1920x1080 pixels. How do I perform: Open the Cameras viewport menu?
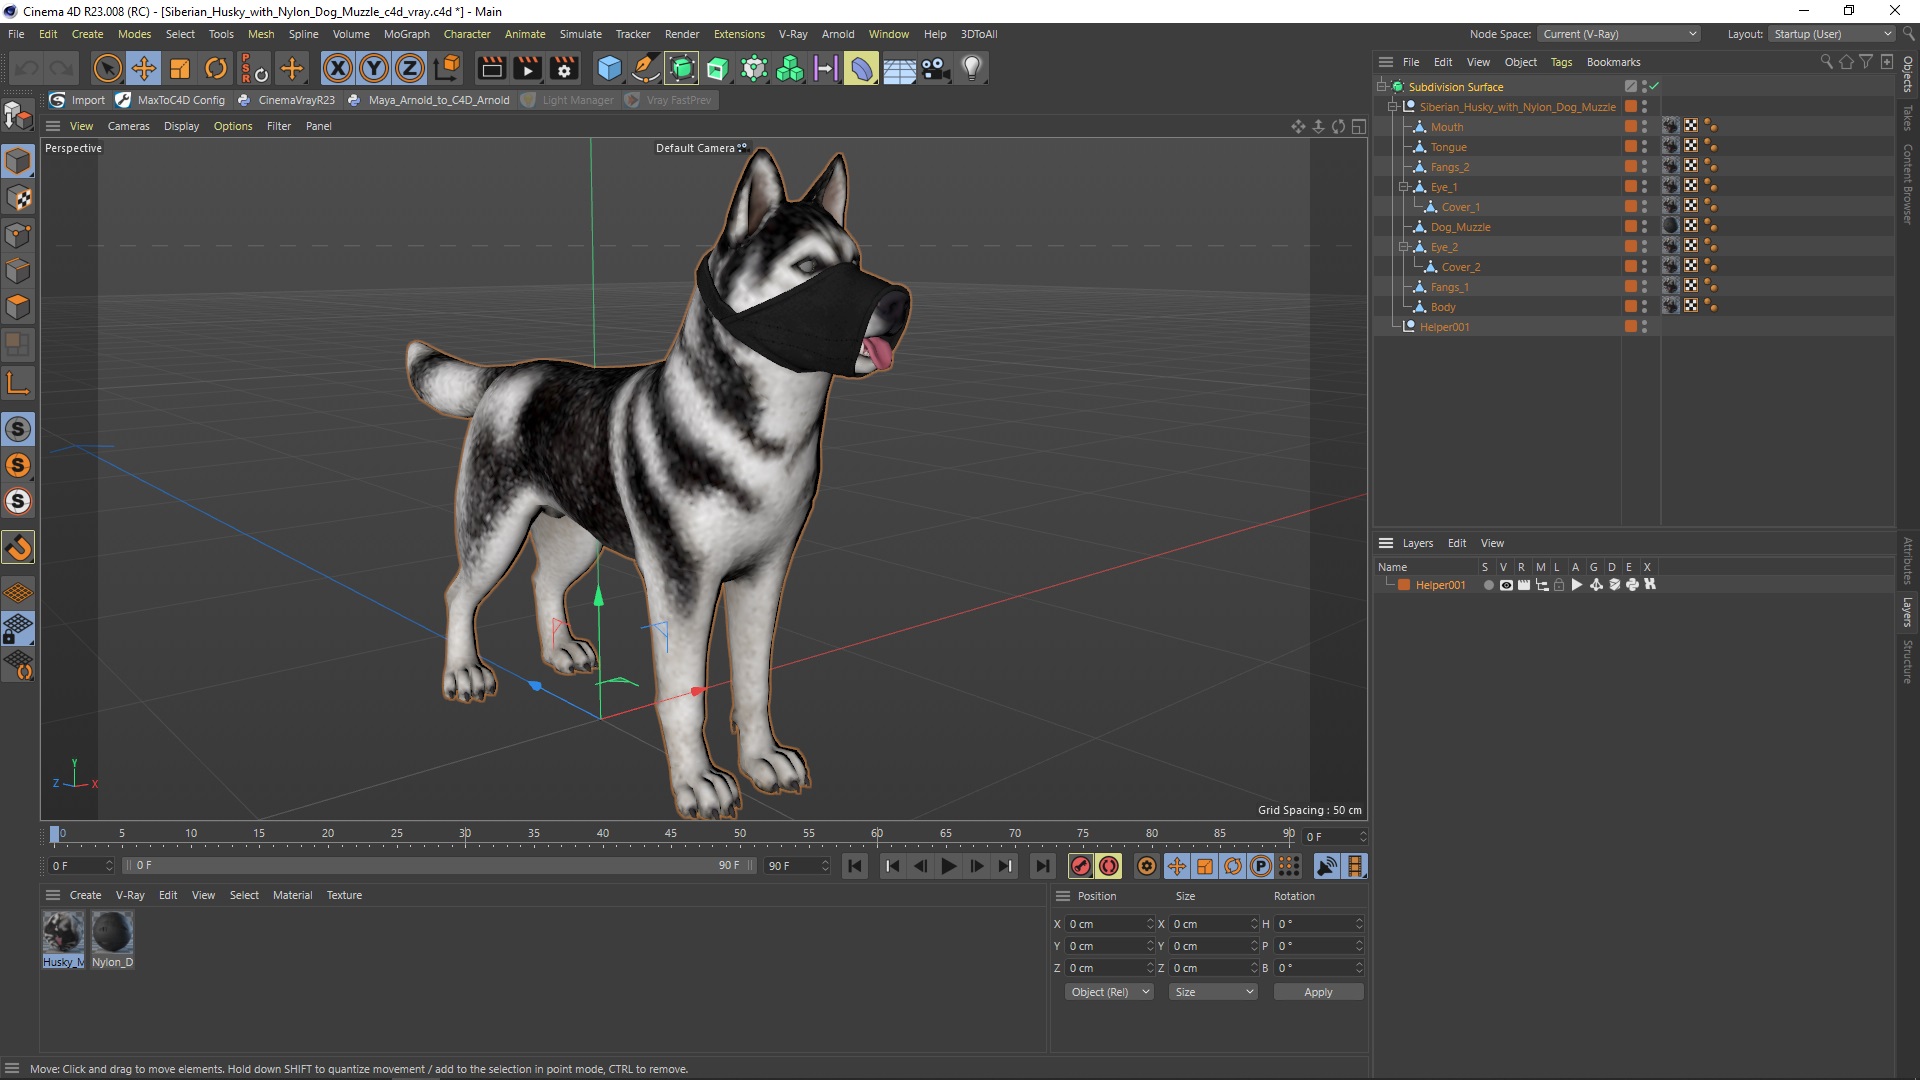pyautogui.click(x=128, y=126)
